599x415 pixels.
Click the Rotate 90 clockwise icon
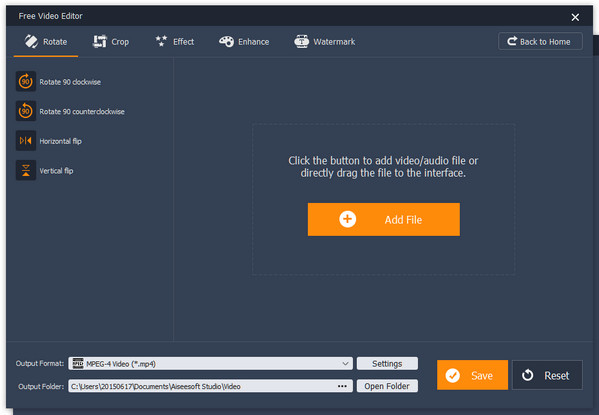click(x=26, y=81)
